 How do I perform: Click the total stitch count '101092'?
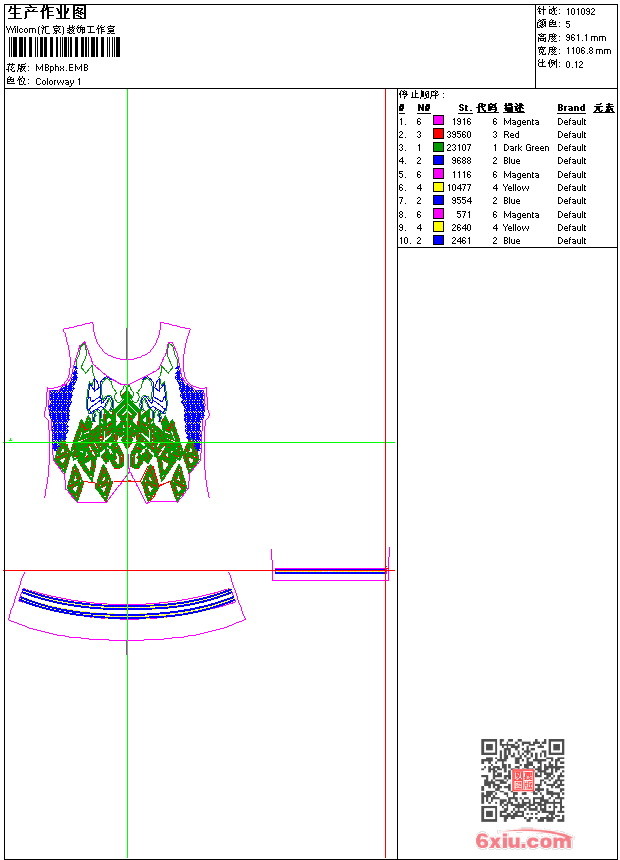pos(580,12)
